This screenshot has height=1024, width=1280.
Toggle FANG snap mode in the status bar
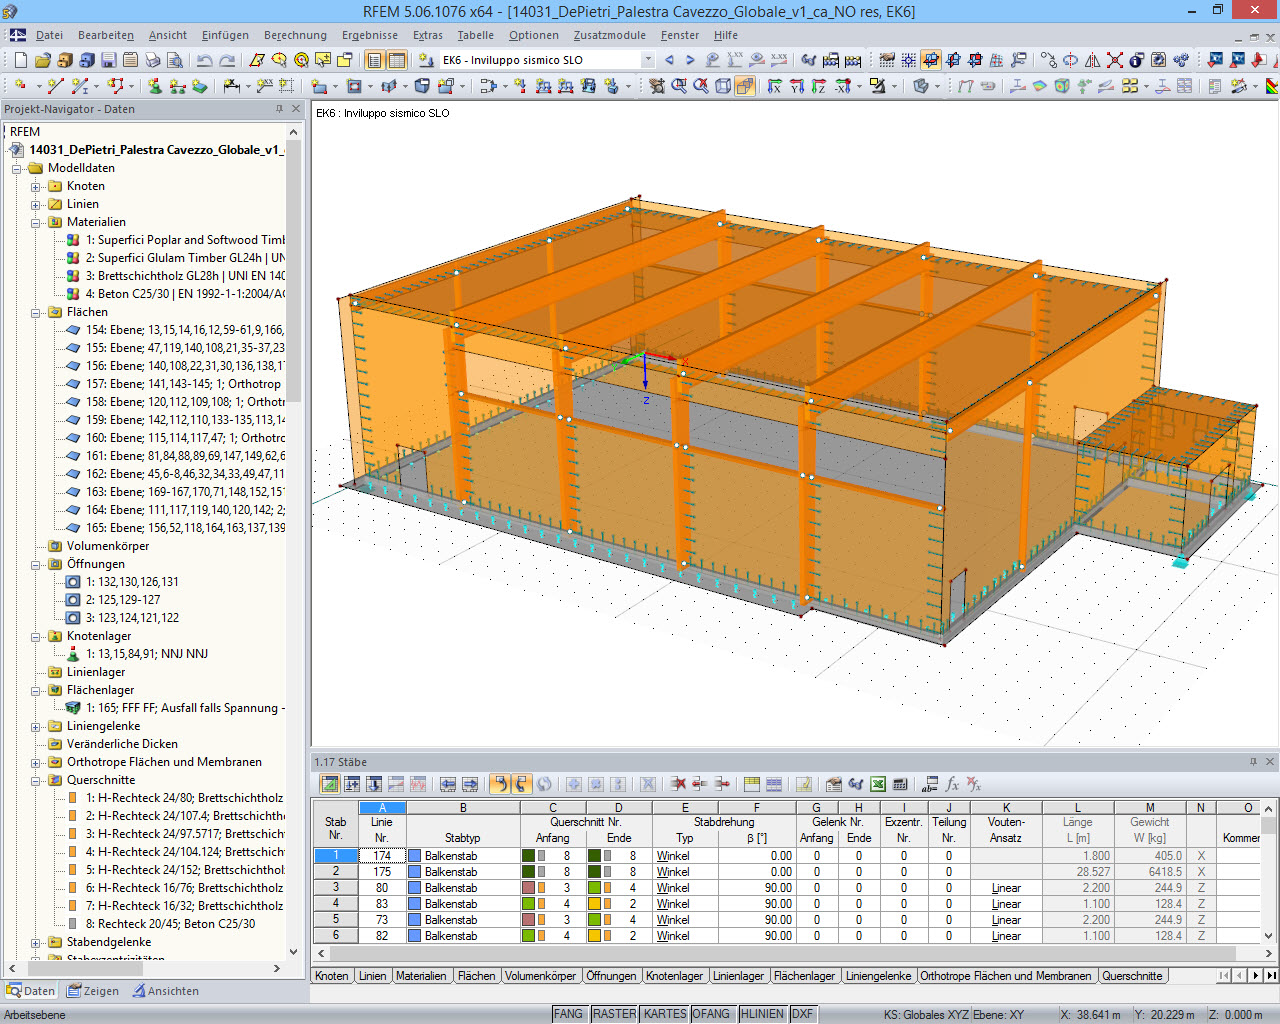click(569, 1013)
